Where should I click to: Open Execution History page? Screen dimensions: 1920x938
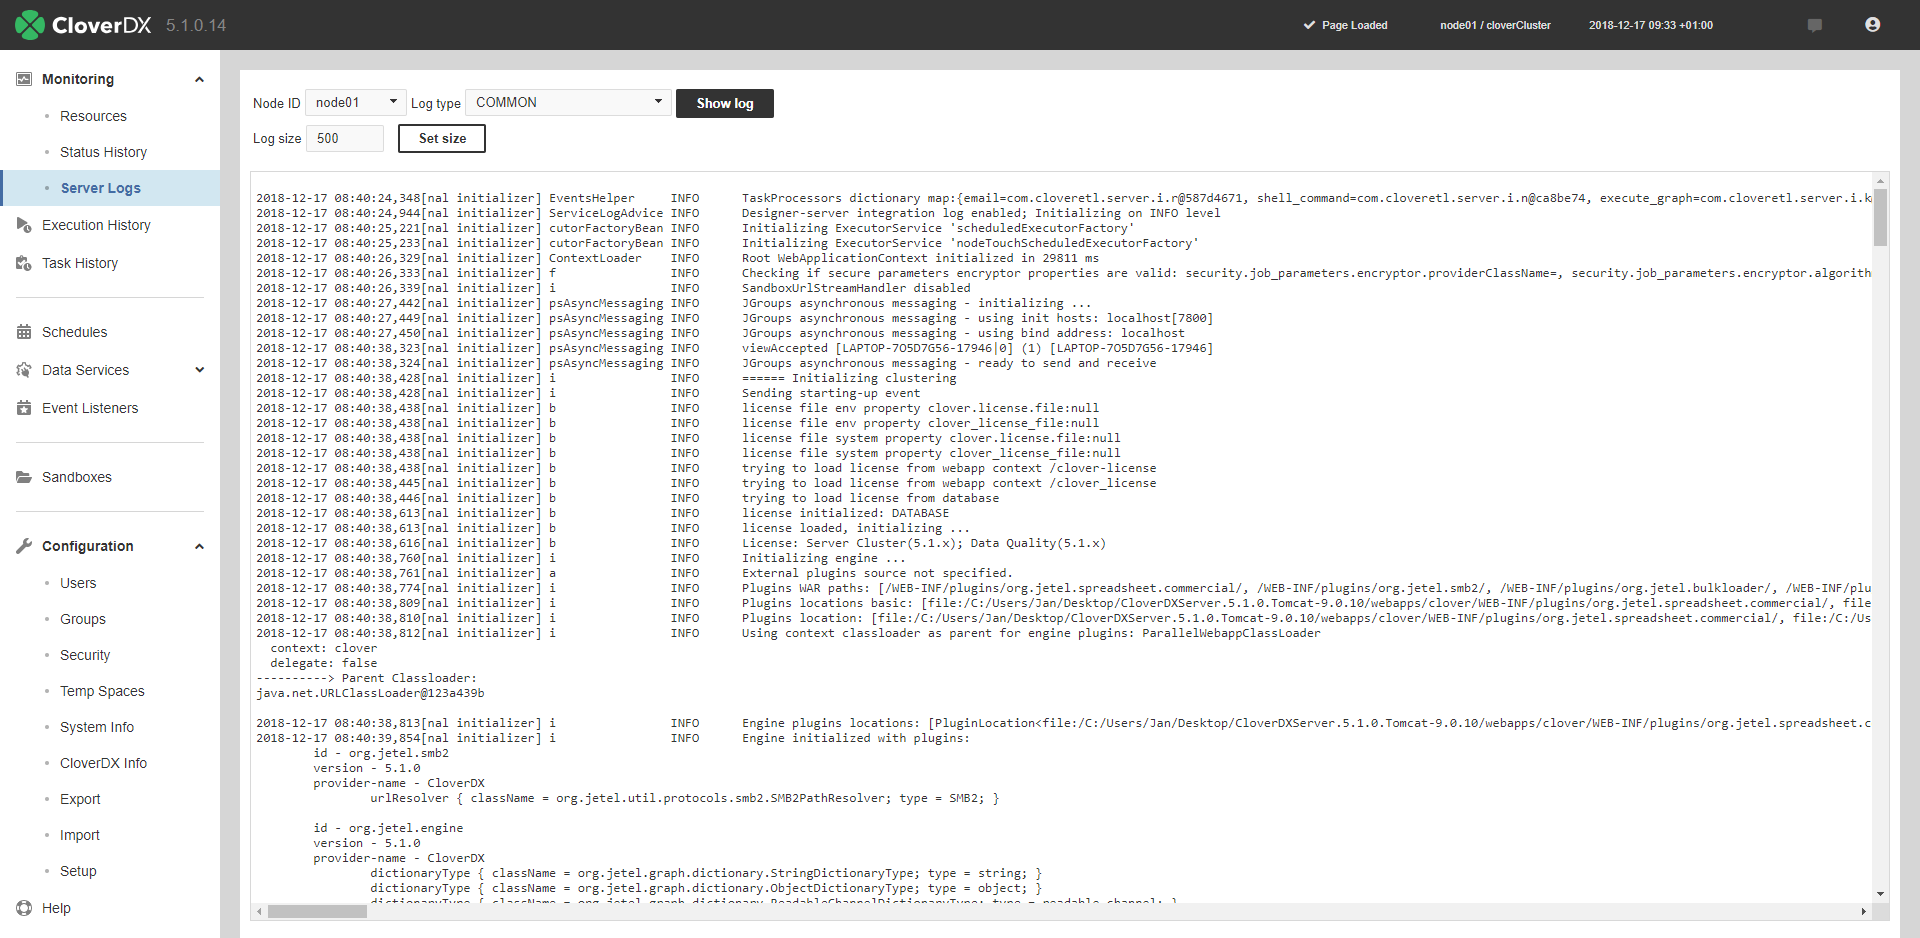(96, 225)
